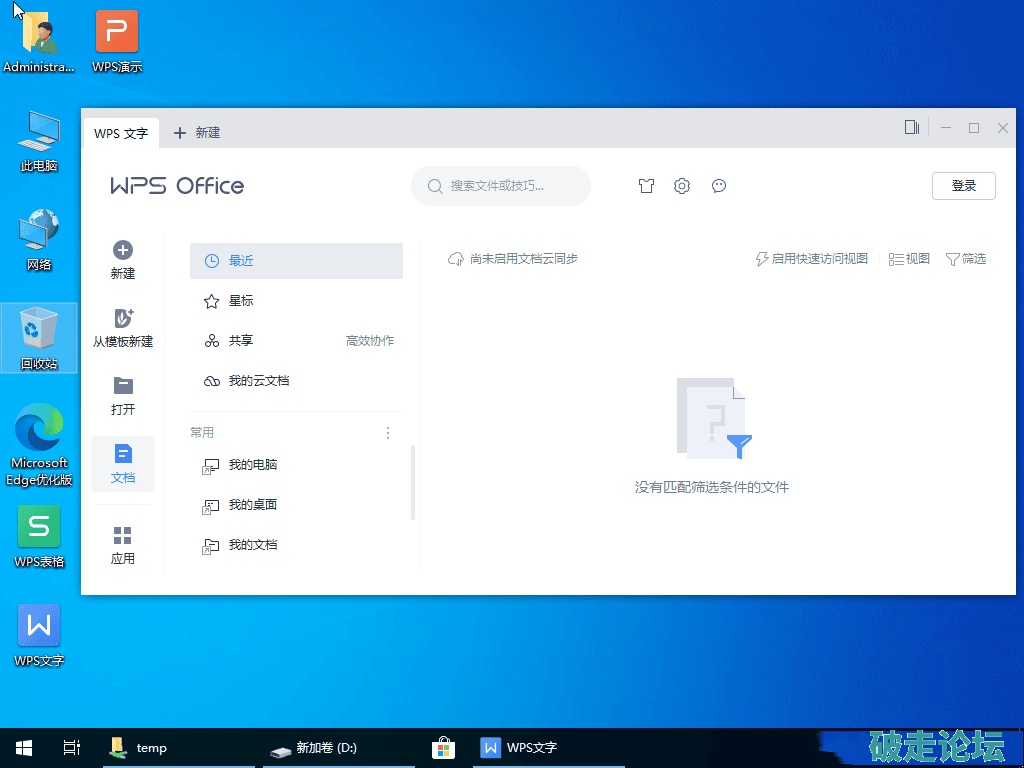Select 最近 in the documents list
1024x768 pixels.
coord(296,261)
